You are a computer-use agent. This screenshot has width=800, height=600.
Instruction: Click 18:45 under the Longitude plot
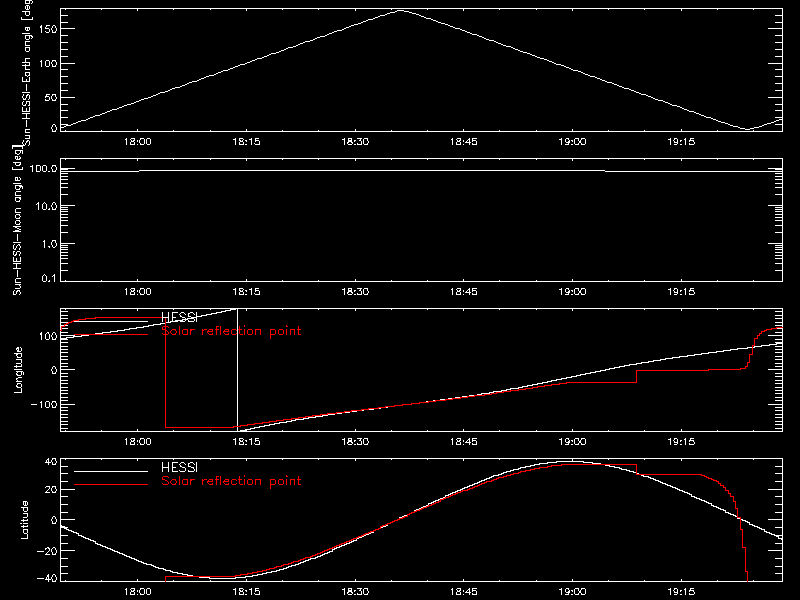click(464, 442)
